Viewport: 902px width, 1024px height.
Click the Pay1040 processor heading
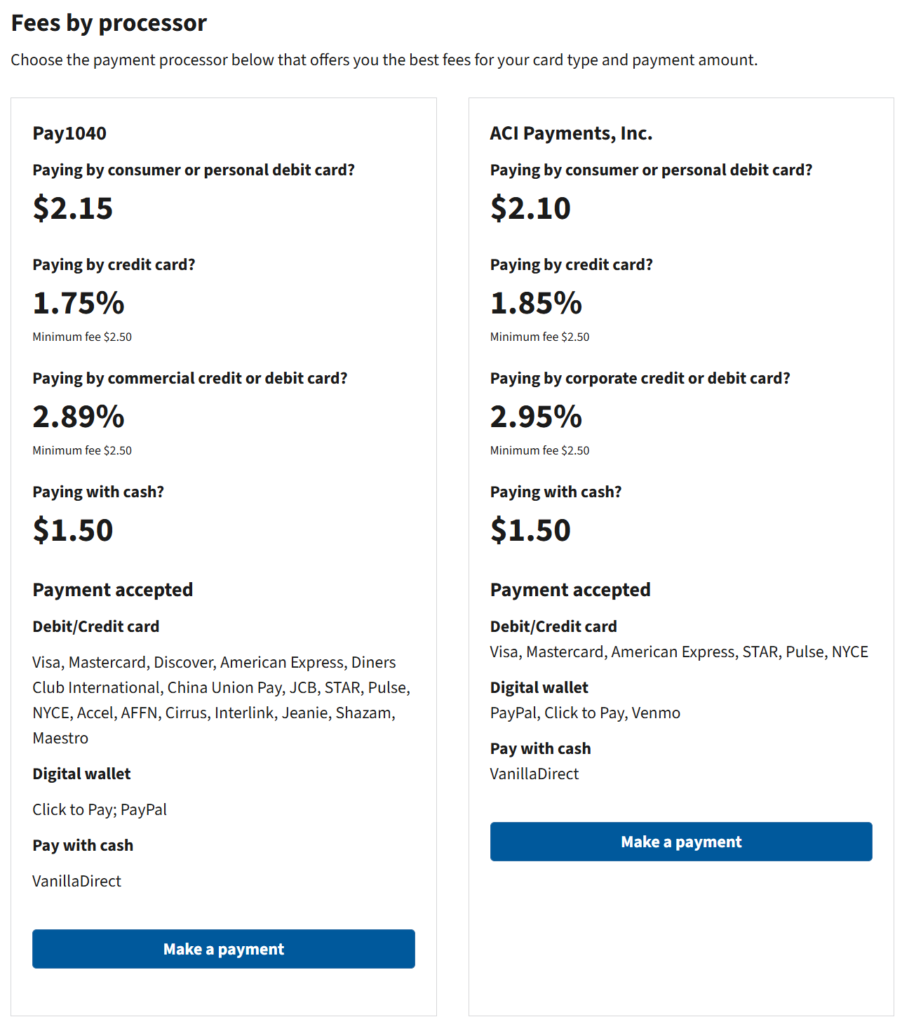69,133
